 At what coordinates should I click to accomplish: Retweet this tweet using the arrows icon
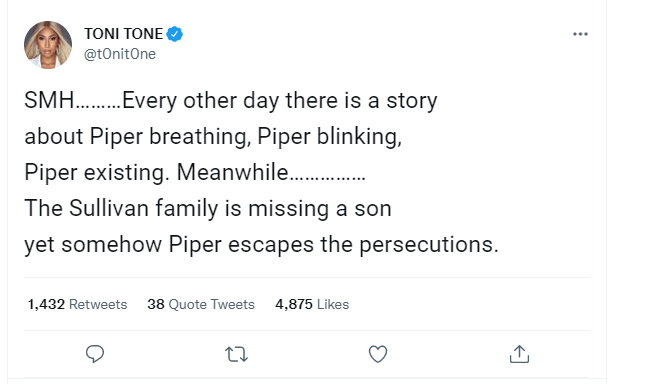pos(236,354)
